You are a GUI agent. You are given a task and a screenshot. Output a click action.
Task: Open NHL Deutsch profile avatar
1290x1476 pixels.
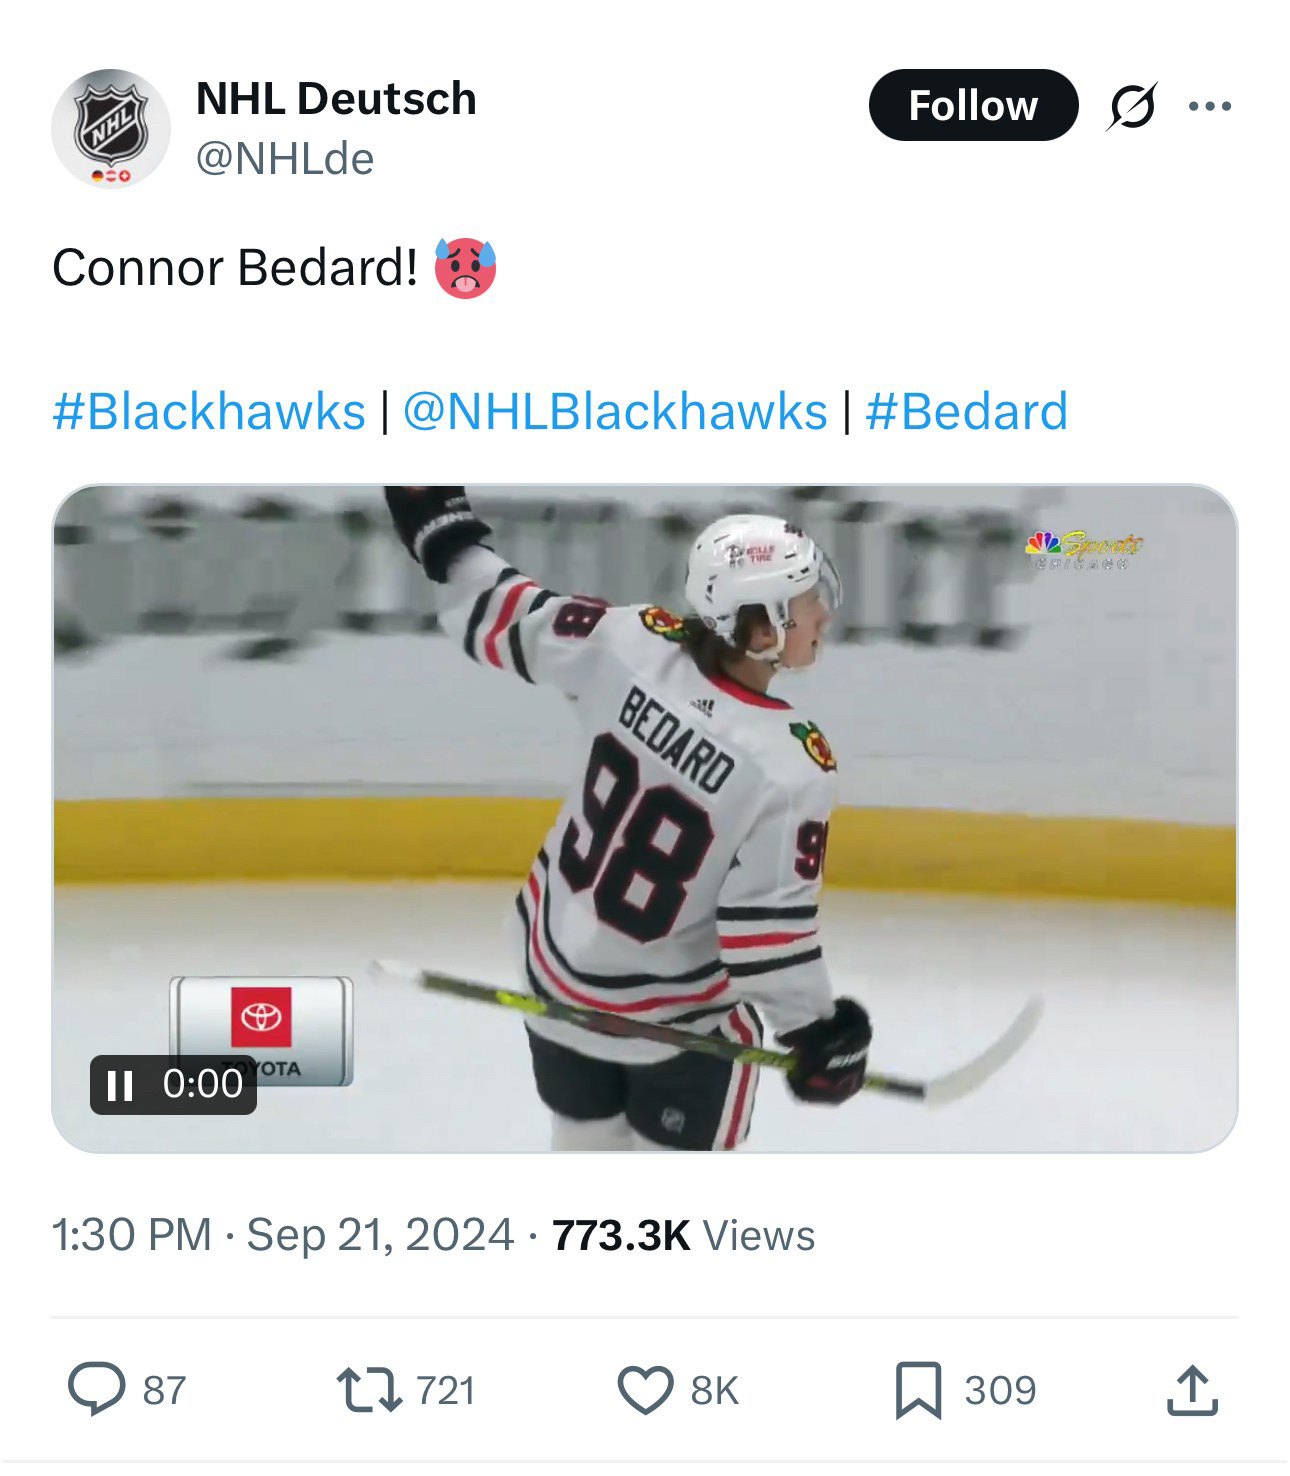tap(111, 128)
